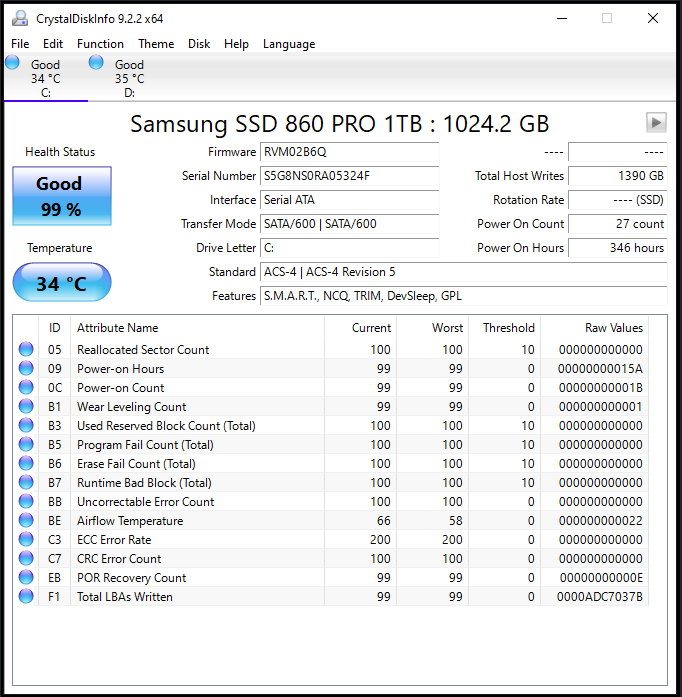Click status orb for Erase Fail Count
The image size is (682, 697).
pos(26,463)
